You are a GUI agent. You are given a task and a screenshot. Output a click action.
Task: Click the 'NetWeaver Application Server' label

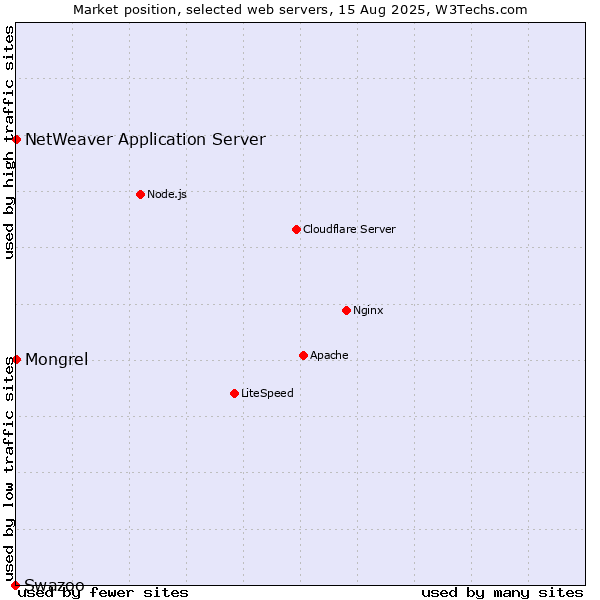coord(145,139)
